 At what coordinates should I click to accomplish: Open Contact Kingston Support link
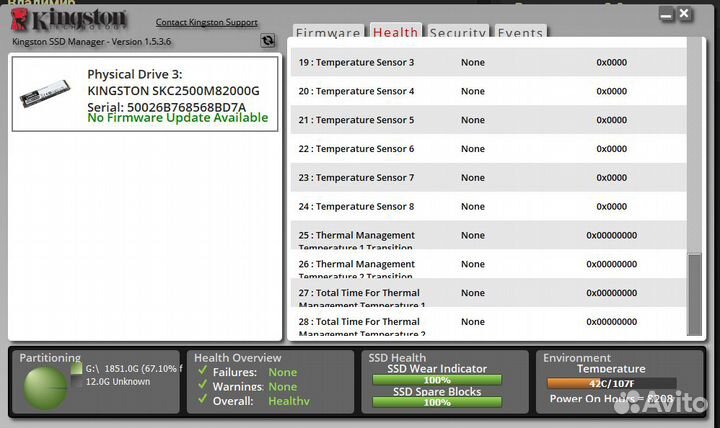point(206,22)
